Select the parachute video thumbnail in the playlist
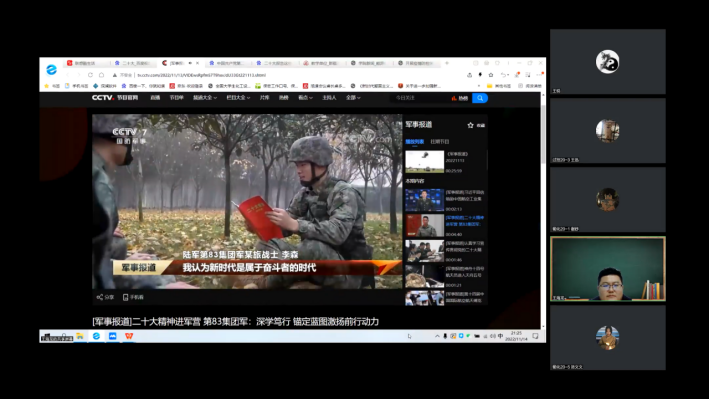709x399 pixels. coord(425,162)
